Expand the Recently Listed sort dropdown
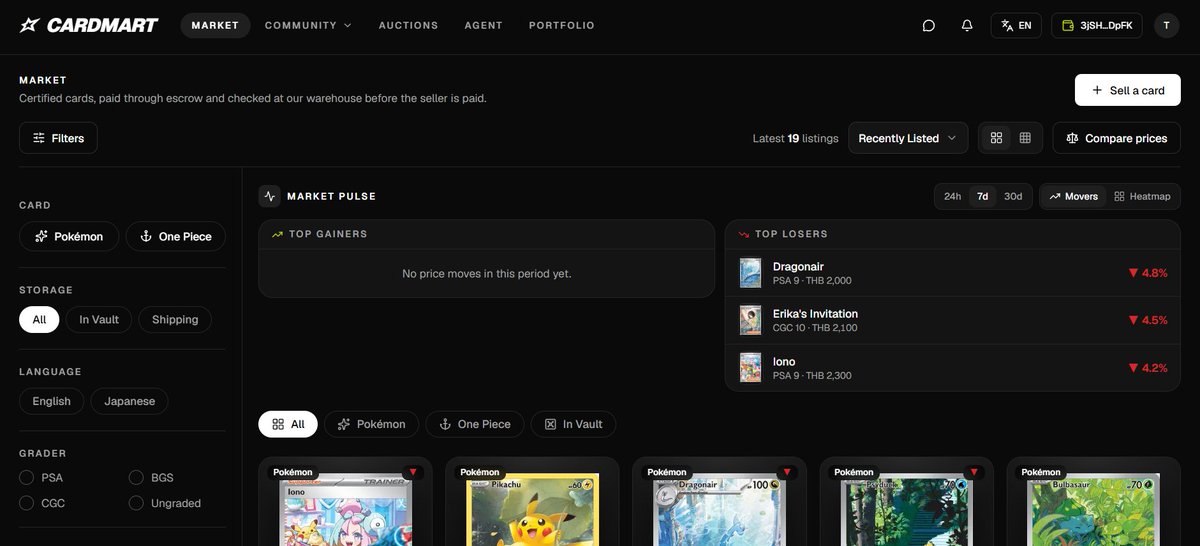The height and width of the screenshot is (546, 1200). point(908,138)
